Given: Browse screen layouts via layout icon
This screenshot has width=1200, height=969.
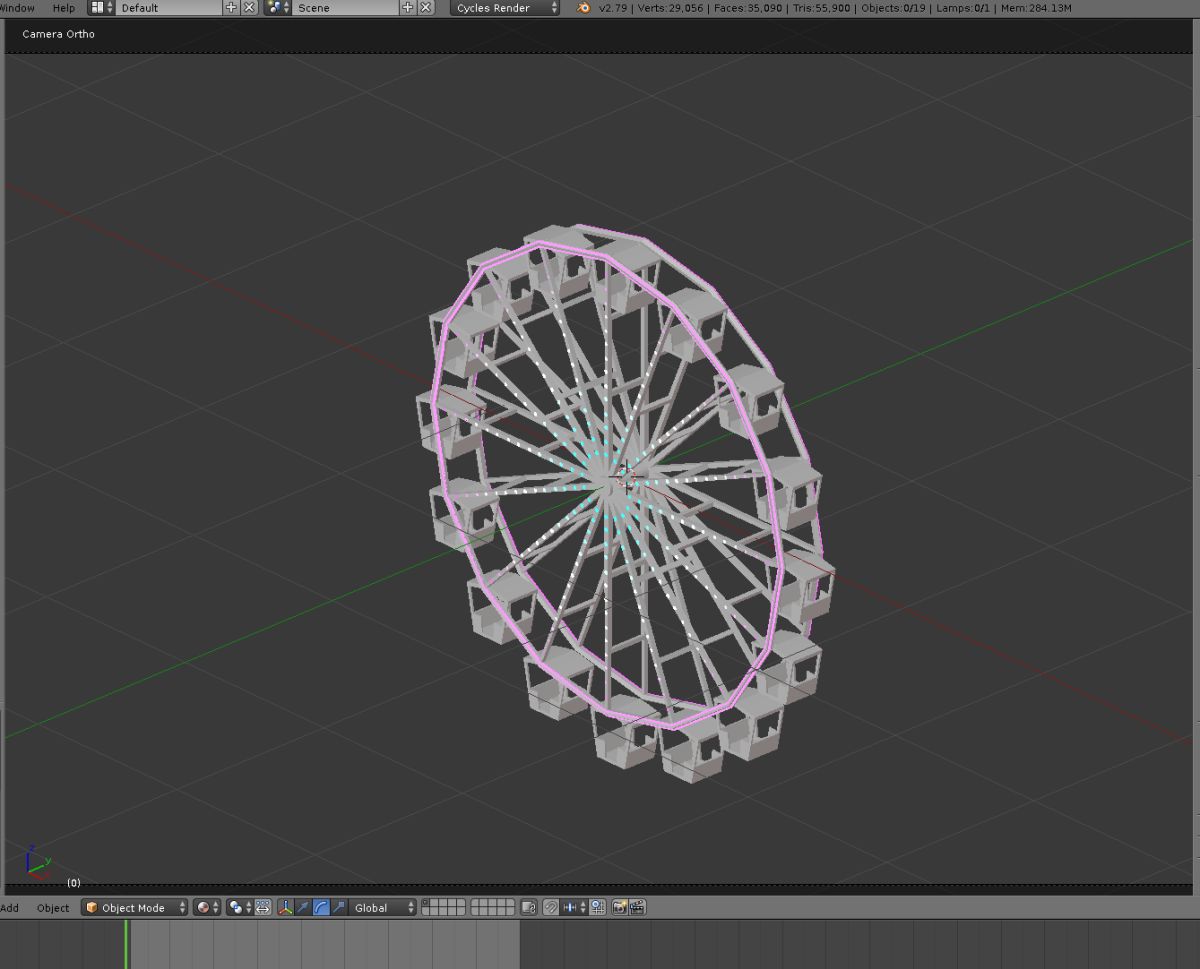Looking at the screenshot, I should tap(102, 8).
